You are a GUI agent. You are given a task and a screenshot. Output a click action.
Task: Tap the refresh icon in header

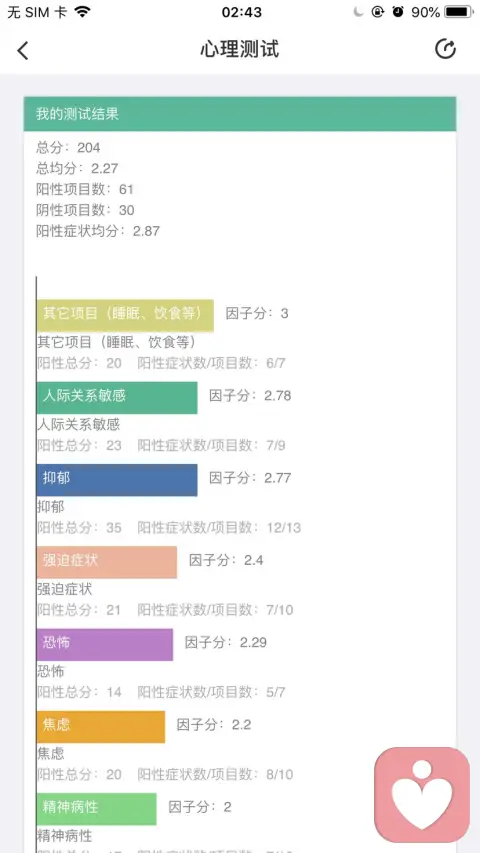pos(445,49)
